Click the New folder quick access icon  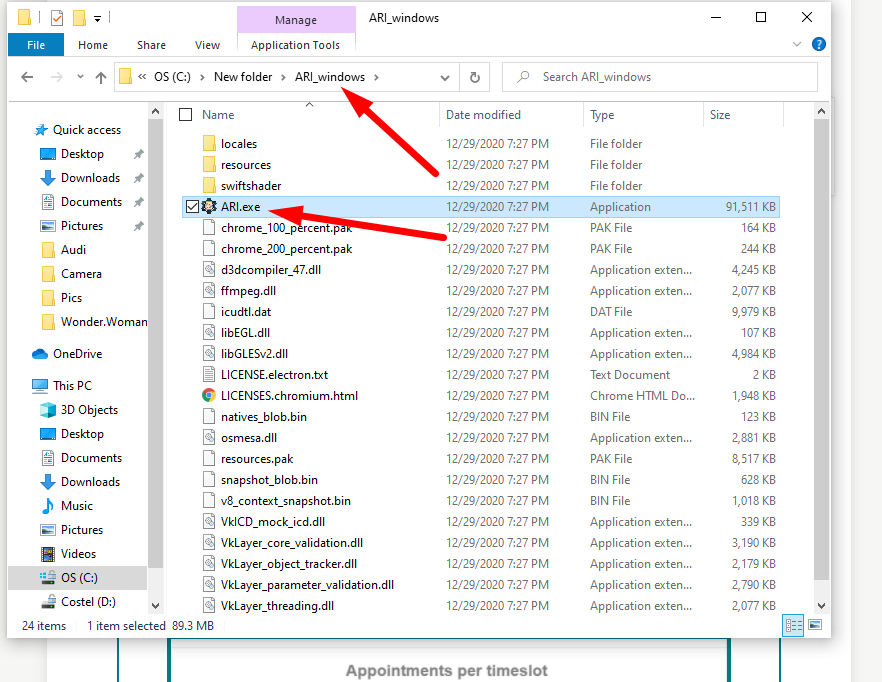(79, 19)
